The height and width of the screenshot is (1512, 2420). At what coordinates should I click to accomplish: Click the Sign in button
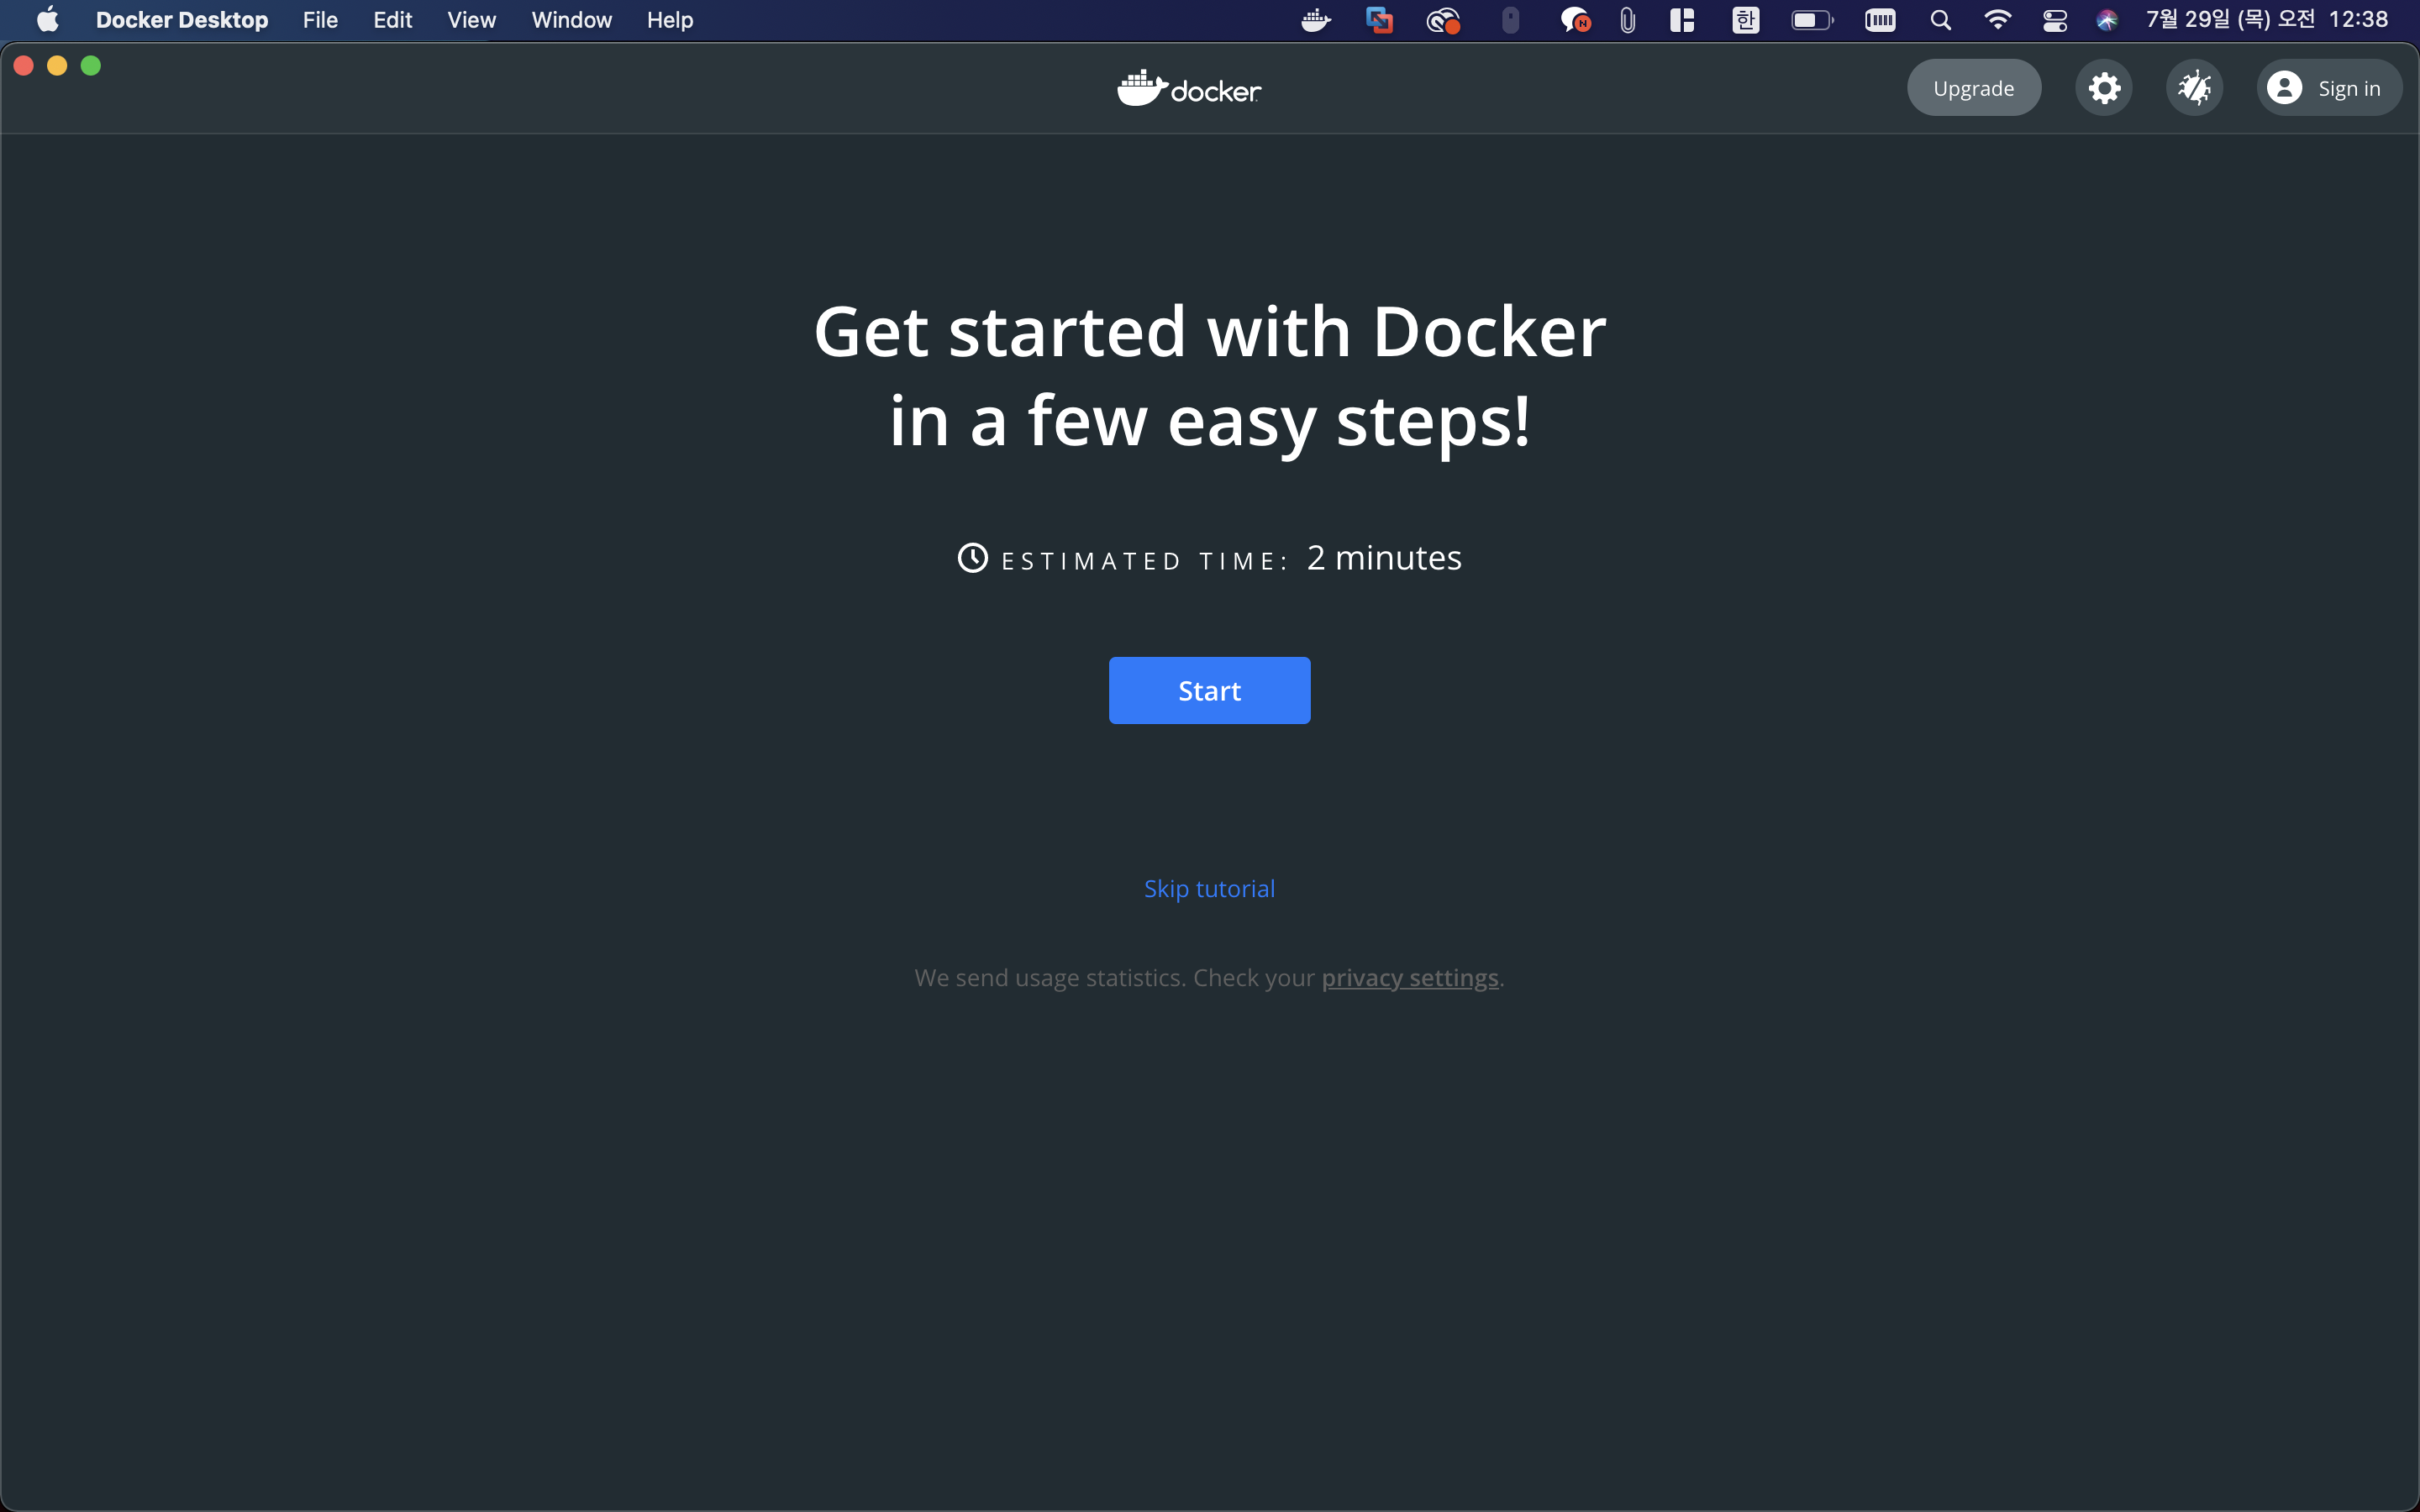point(2329,88)
